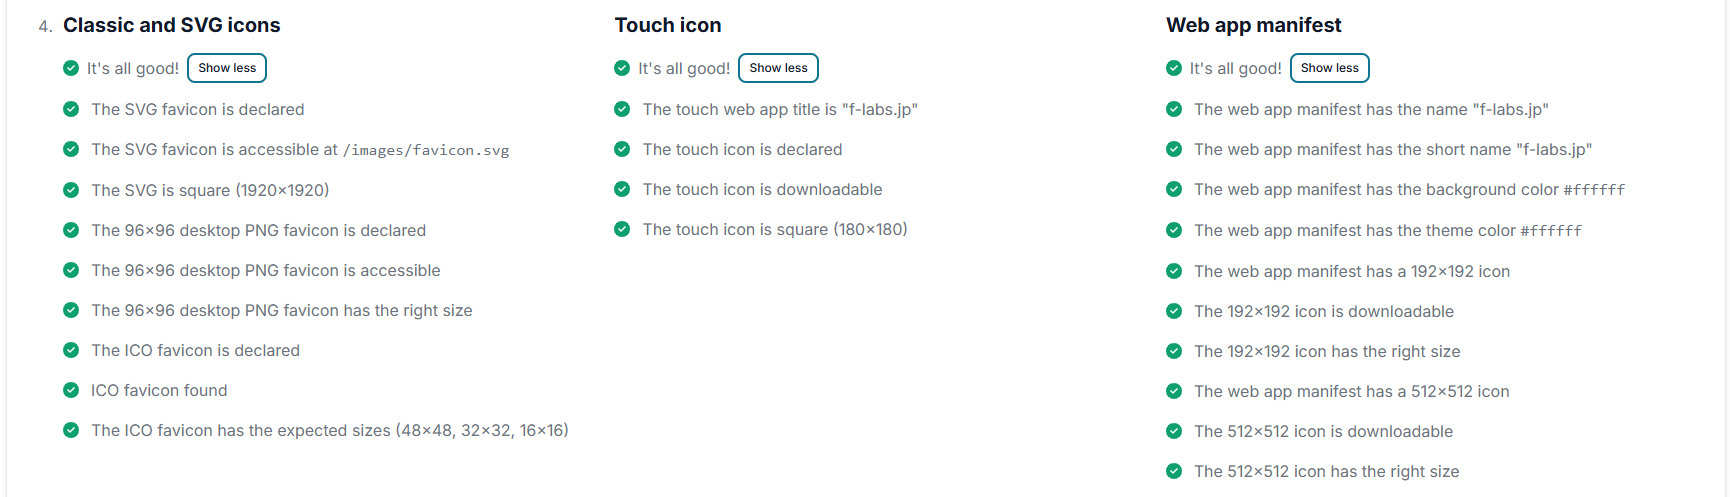Click checkmark beside "The 512×512 icon has the right size"
Image resolution: width=1730 pixels, height=497 pixels.
click(x=1174, y=471)
